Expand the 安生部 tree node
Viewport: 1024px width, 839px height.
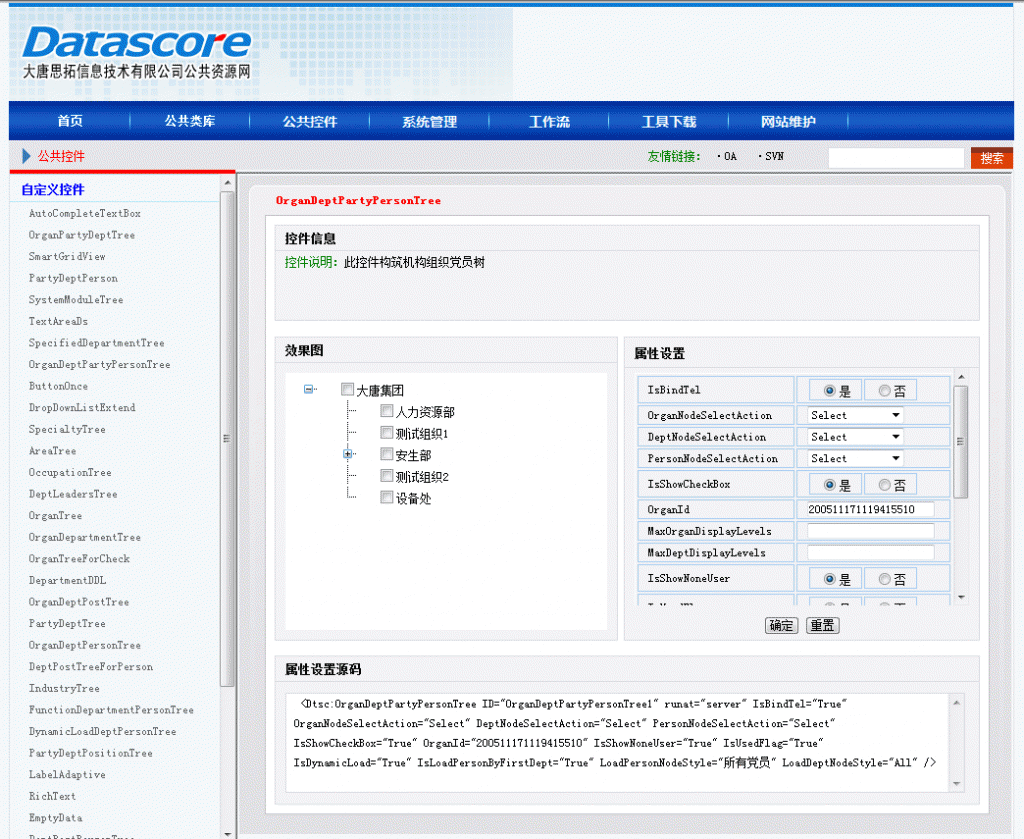coord(349,455)
